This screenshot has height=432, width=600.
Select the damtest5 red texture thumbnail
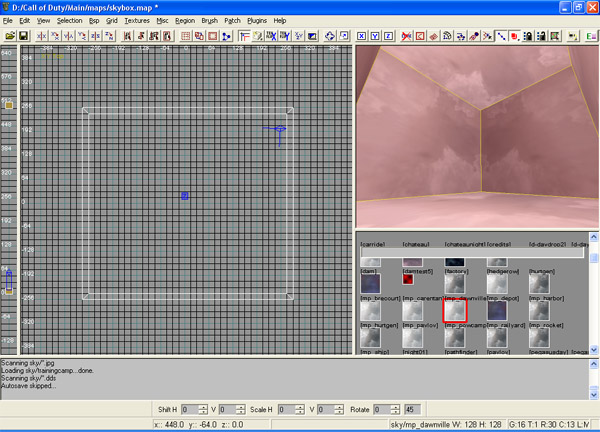click(x=408, y=279)
